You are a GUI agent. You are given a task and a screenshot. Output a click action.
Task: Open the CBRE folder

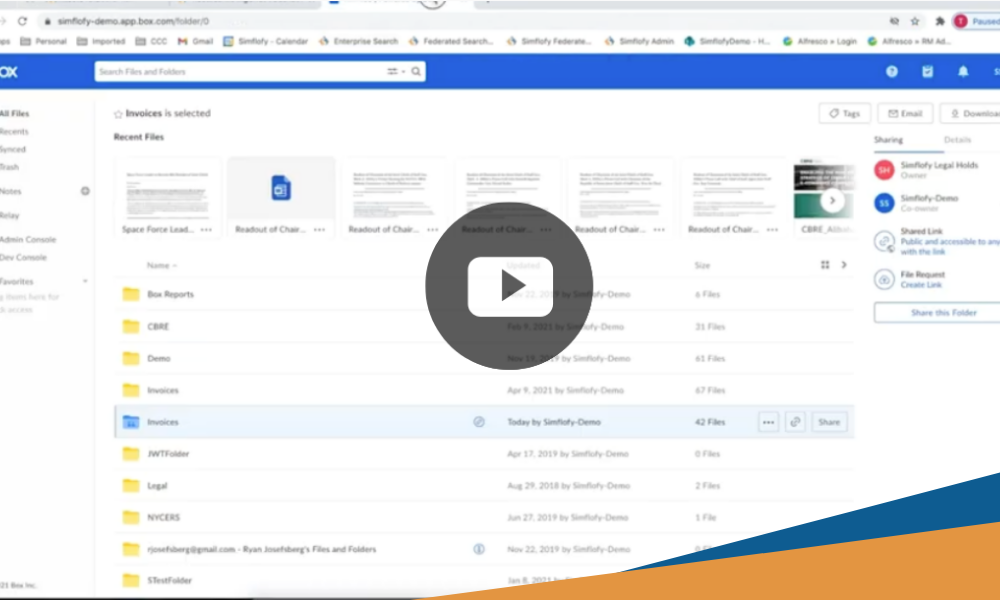[158, 326]
